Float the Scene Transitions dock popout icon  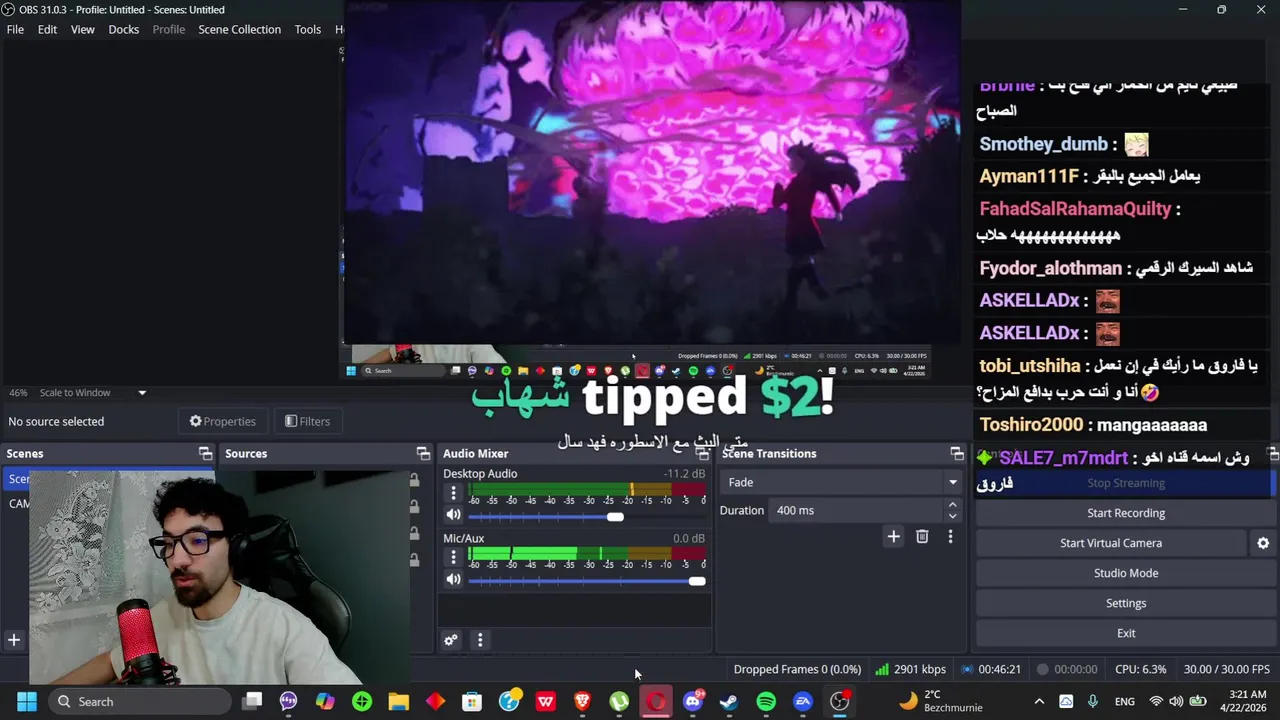click(x=957, y=453)
